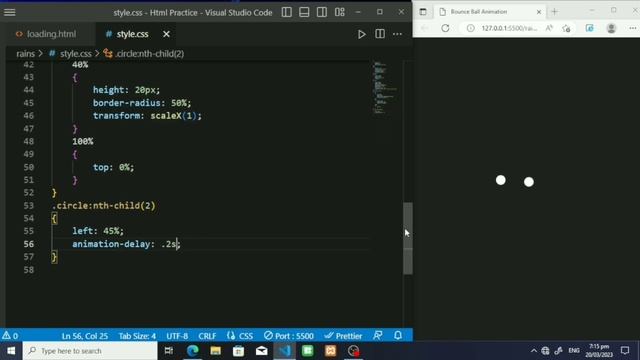The width and height of the screenshot is (640, 360).
Task: Click the editor vertical scrollbar thumb
Action: point(408,238)
